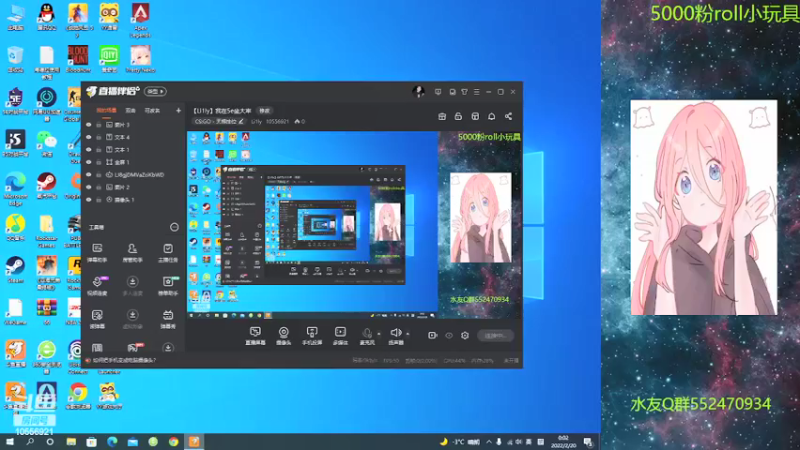Change the CSGO stream category
This screenshot has width=800, height=450.
[x=219, y=121]
